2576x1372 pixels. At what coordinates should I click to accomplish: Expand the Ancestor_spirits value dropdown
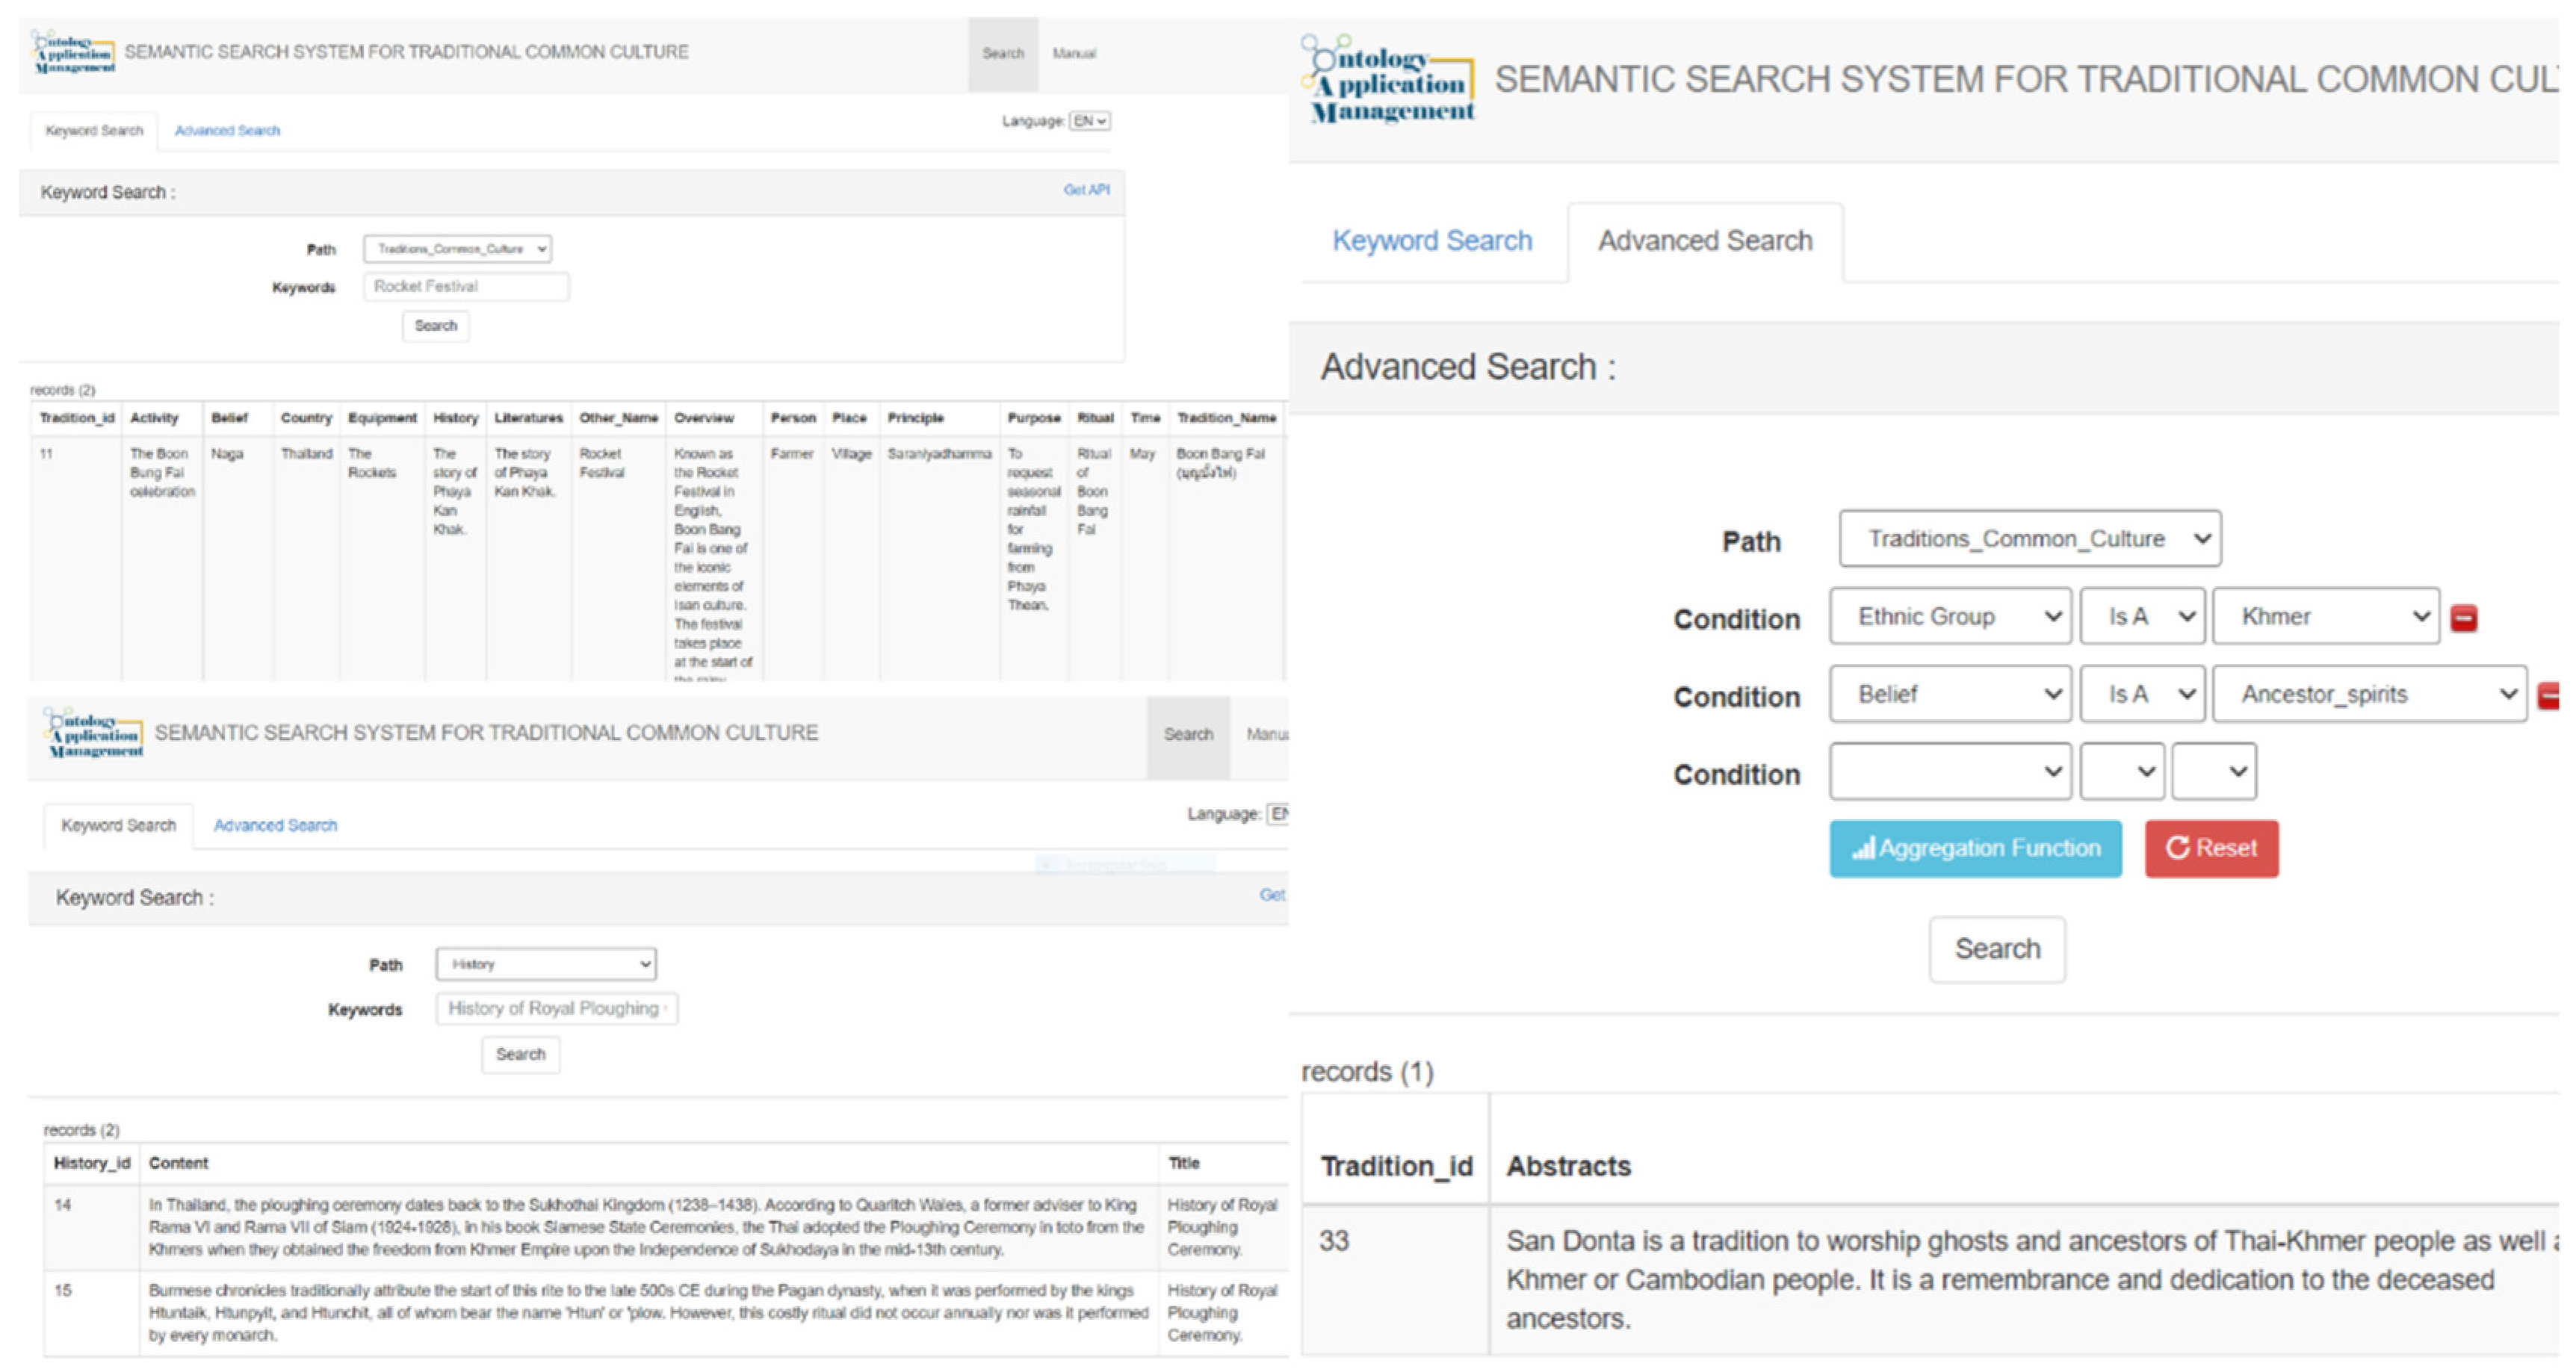click(x=2368, y=694)
